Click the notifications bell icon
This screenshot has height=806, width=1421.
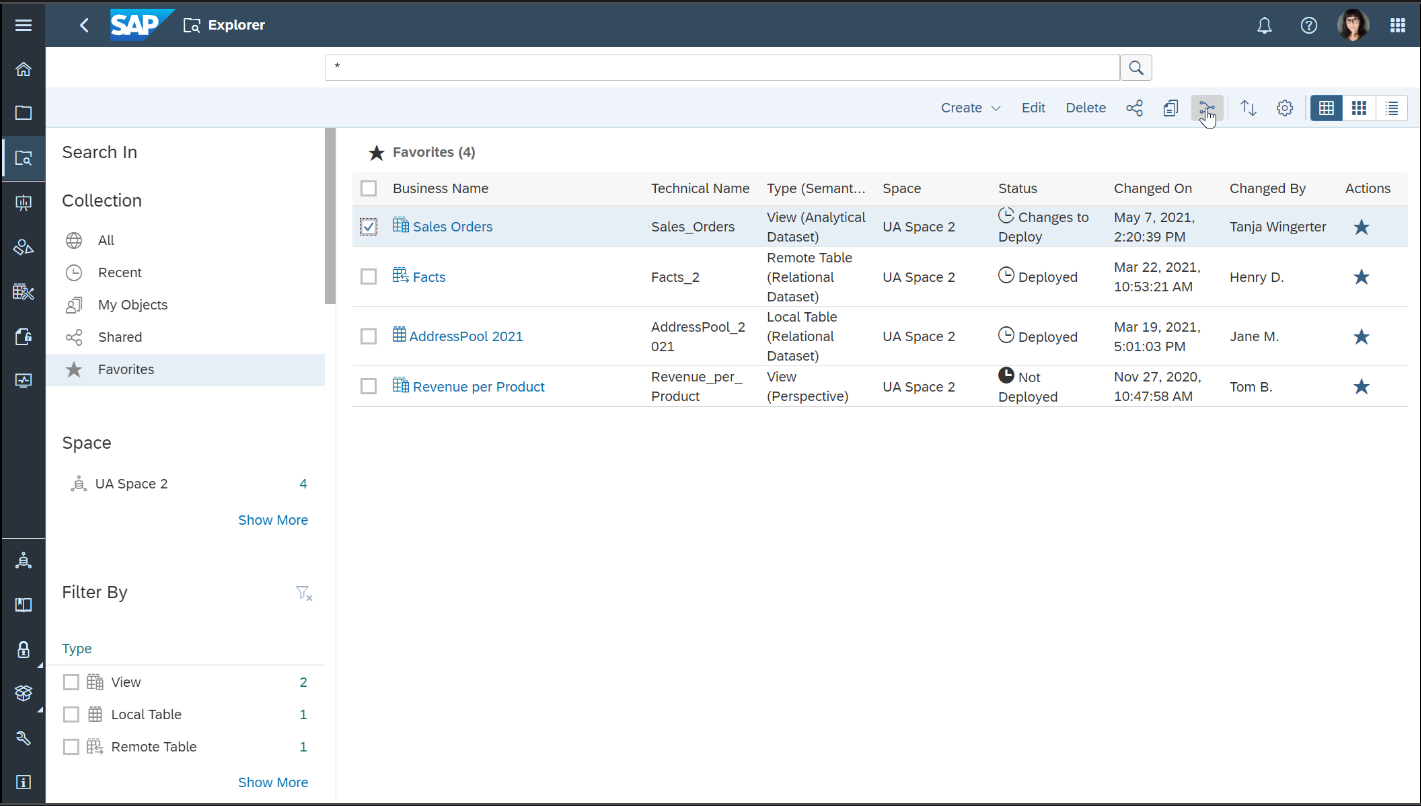click(1265, 25)
